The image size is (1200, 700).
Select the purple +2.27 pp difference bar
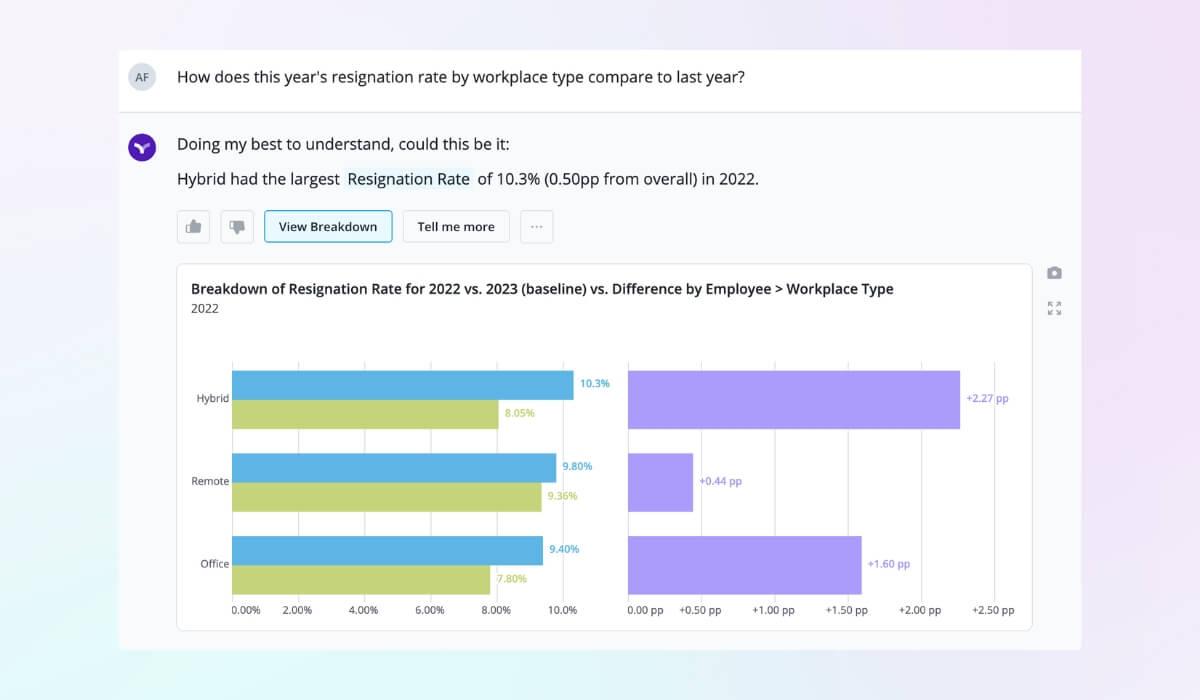pyautogui.click(x=794, y=400)
